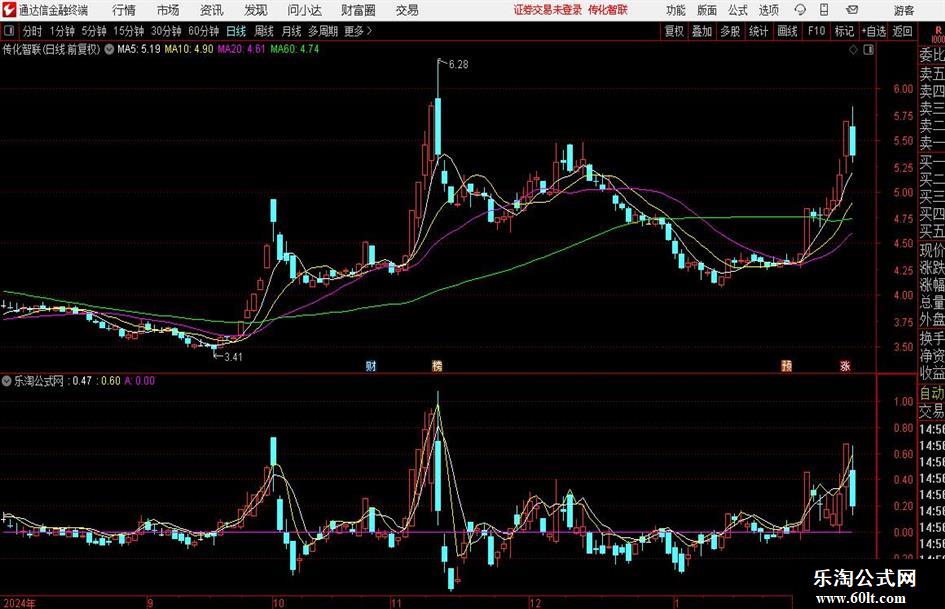This screenshot has height=609, width=945.
Task: Open F10 company info
Action: coord(817,31)
